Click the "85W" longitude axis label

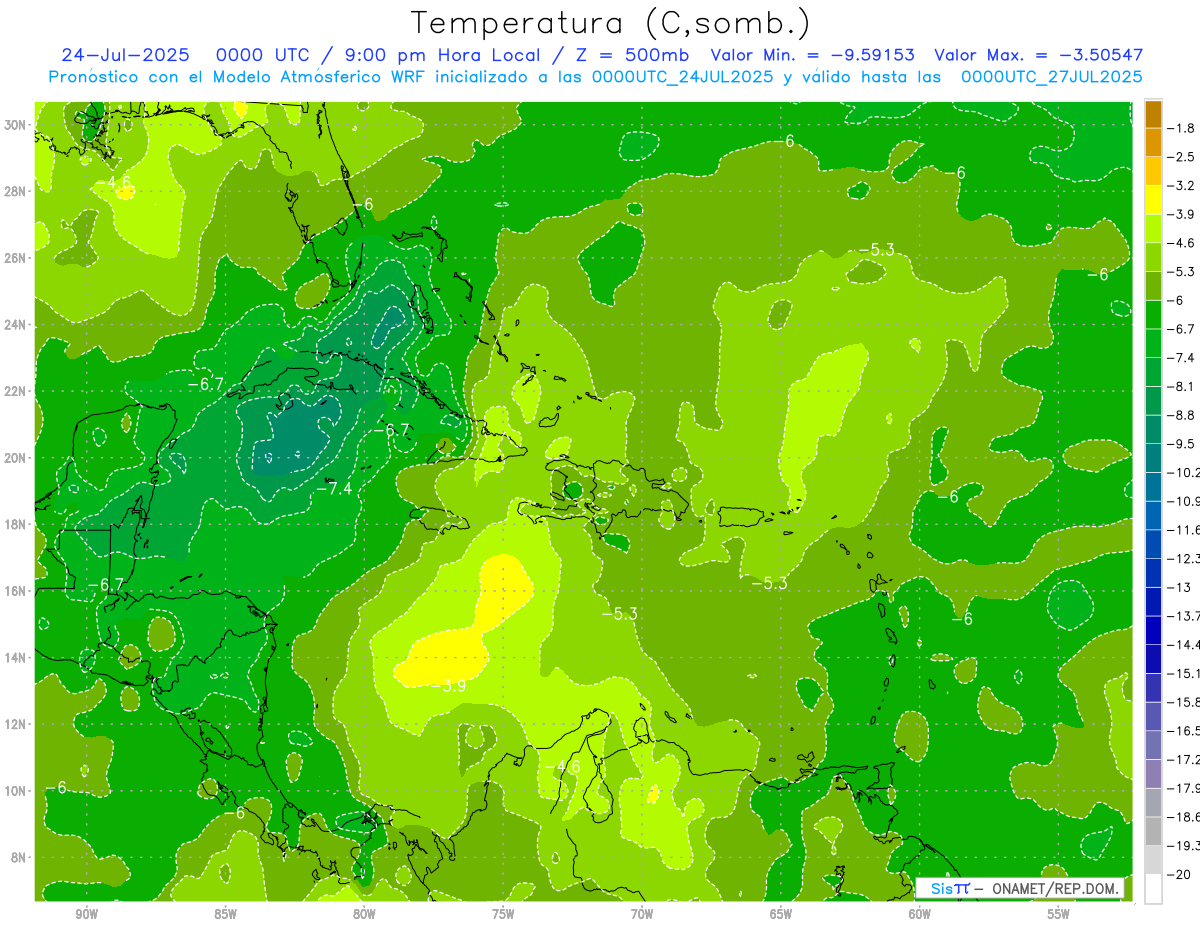coord(225,914)
